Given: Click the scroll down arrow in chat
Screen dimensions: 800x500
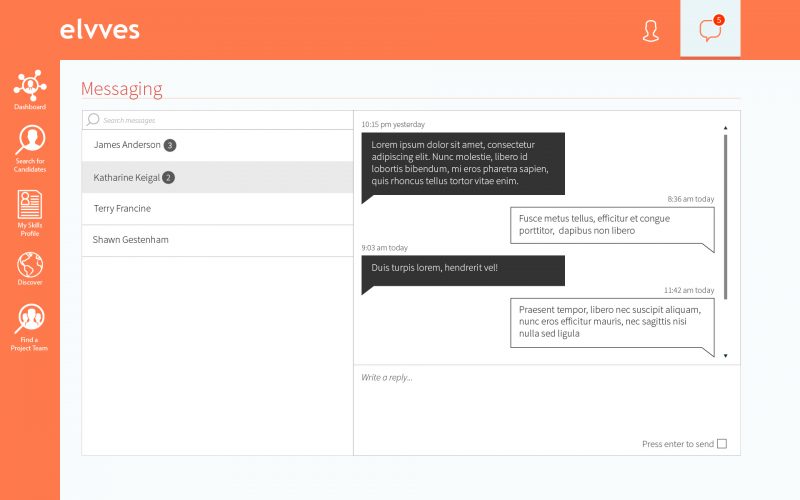Looking at the screenshot, I should [x=725, y=356].
